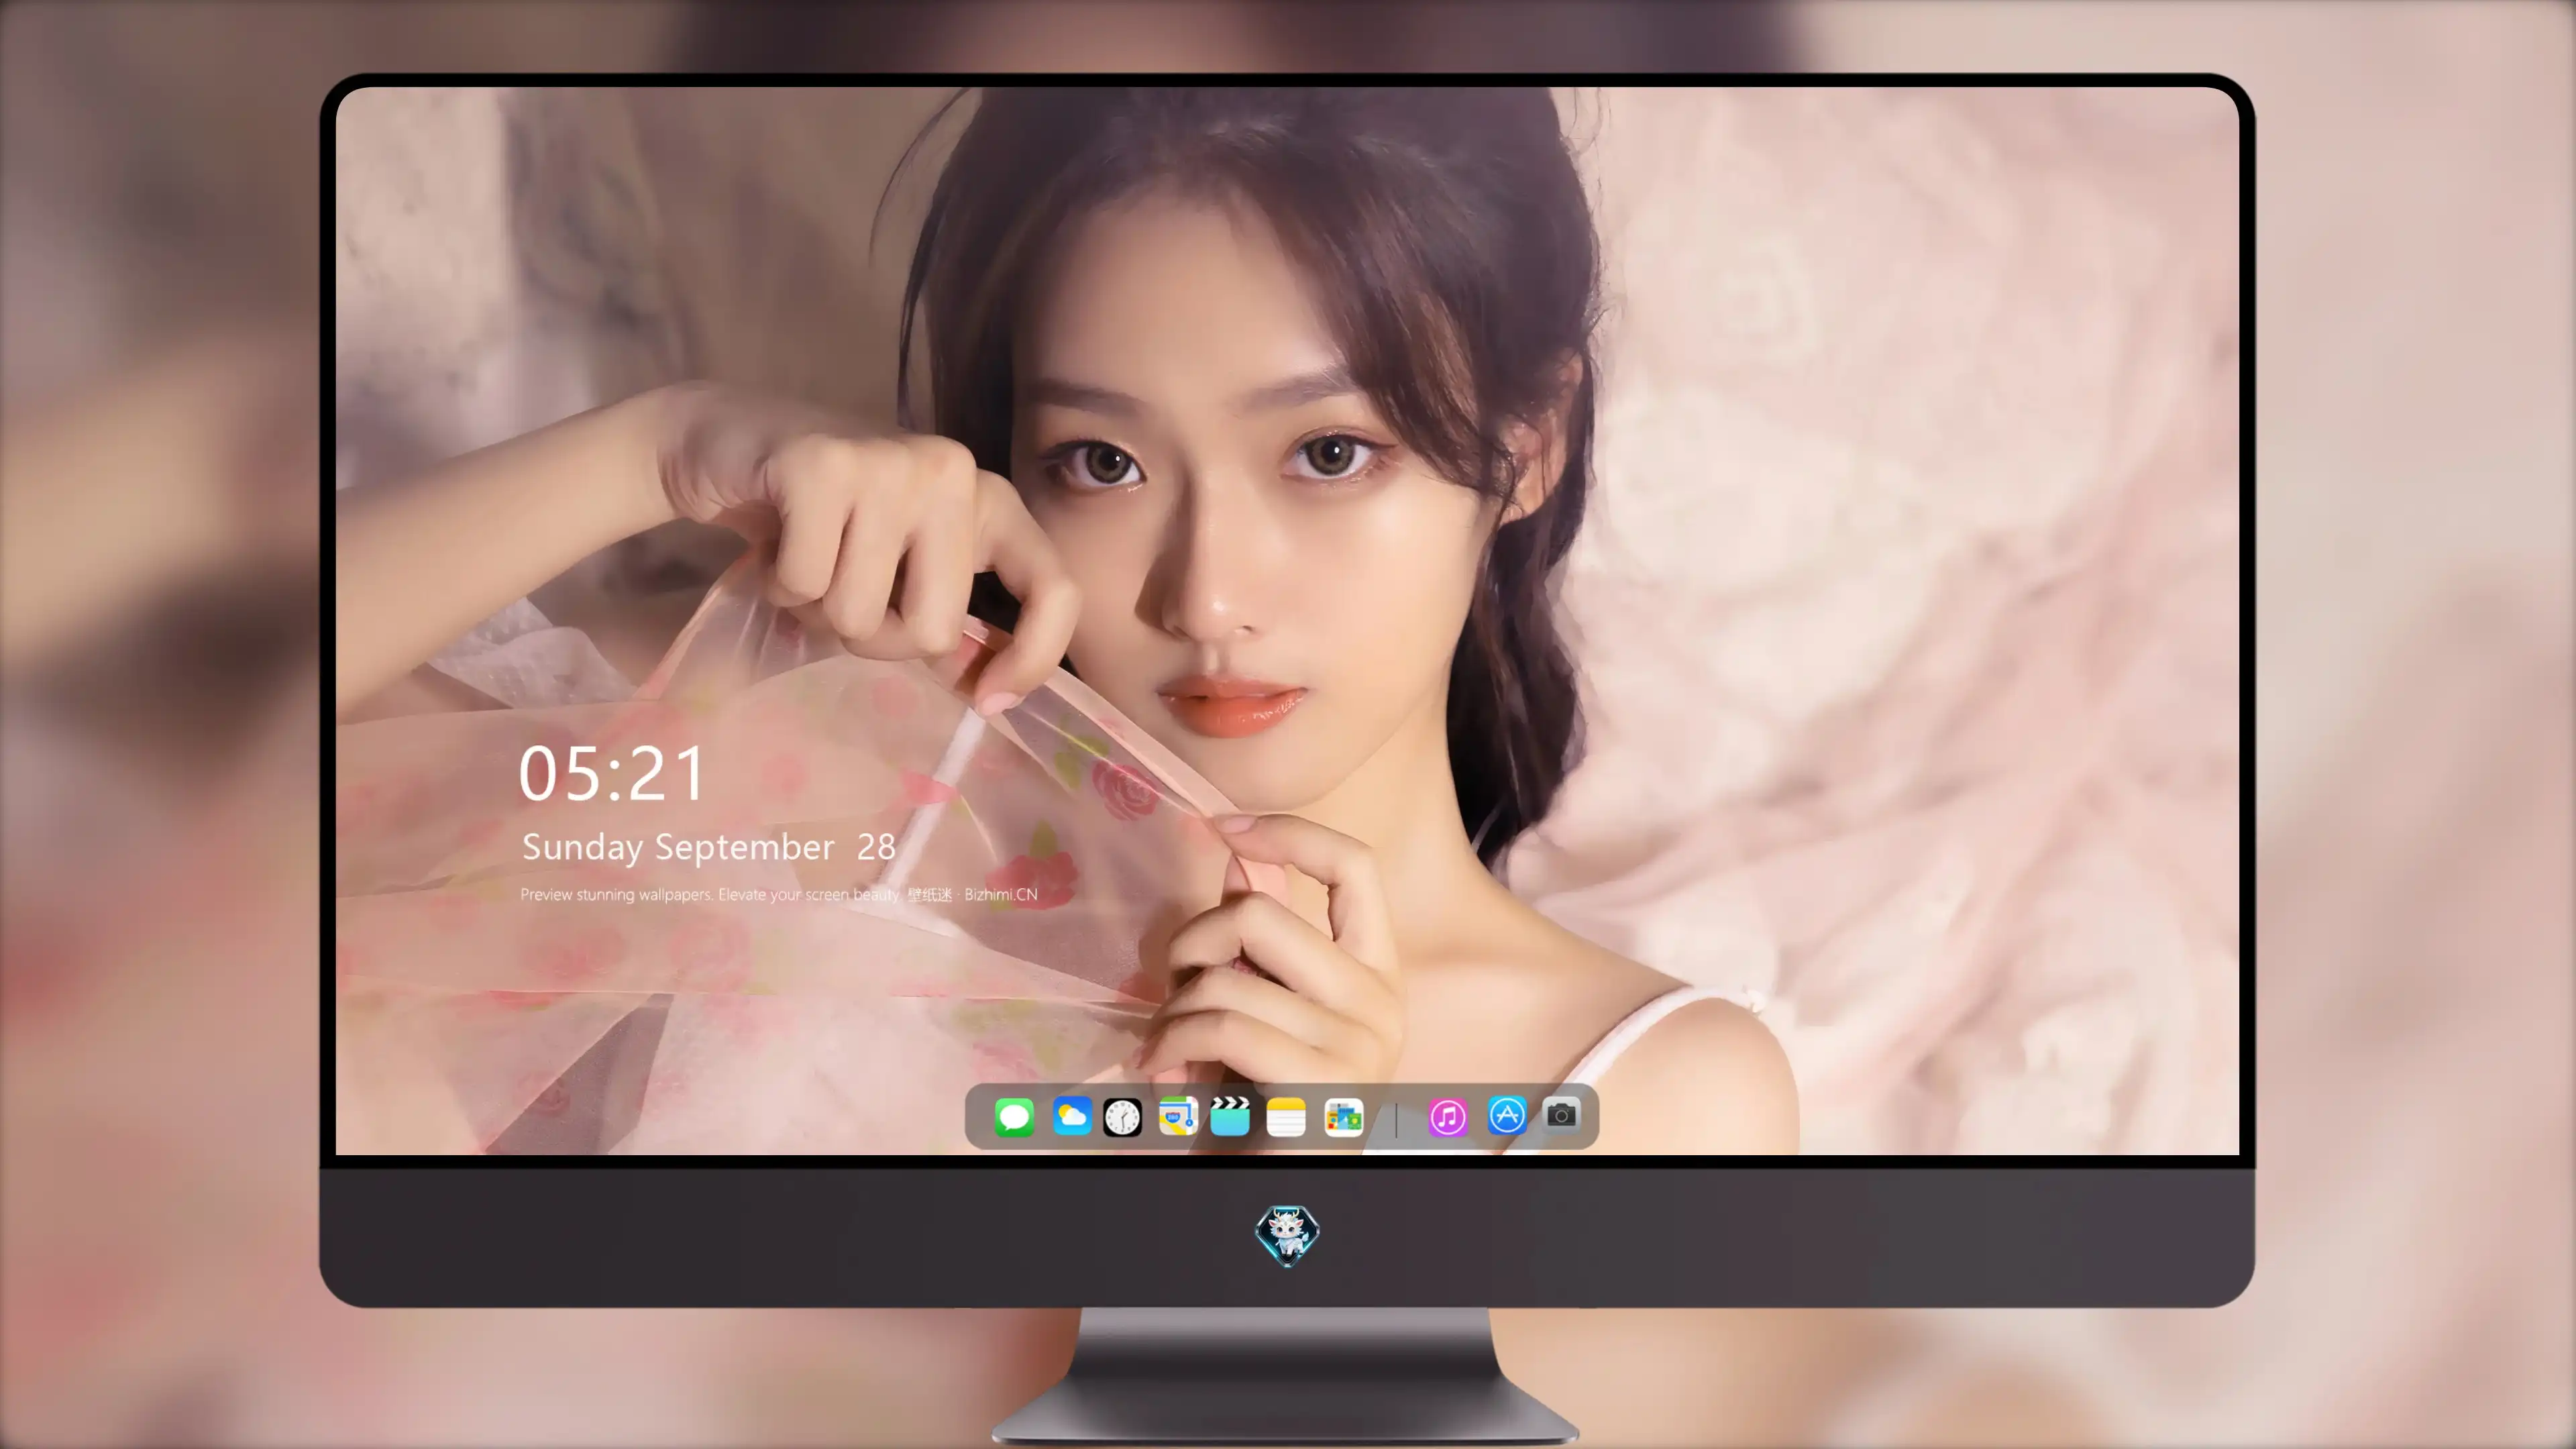Open the Maps app in the dock
The height and width of the screenshot is (1449, 2576).
(1178, 1116)
